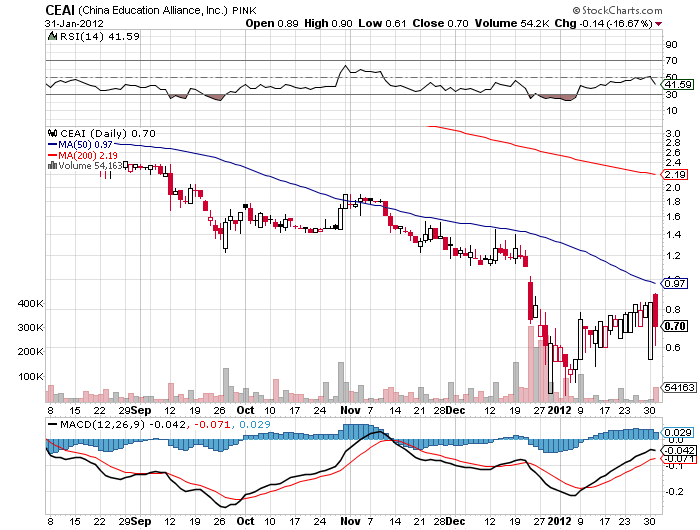The height and width of the screenshot is (530, 700).
Task: Click the StockCharts.com copyright label
Action: (617, 10)
